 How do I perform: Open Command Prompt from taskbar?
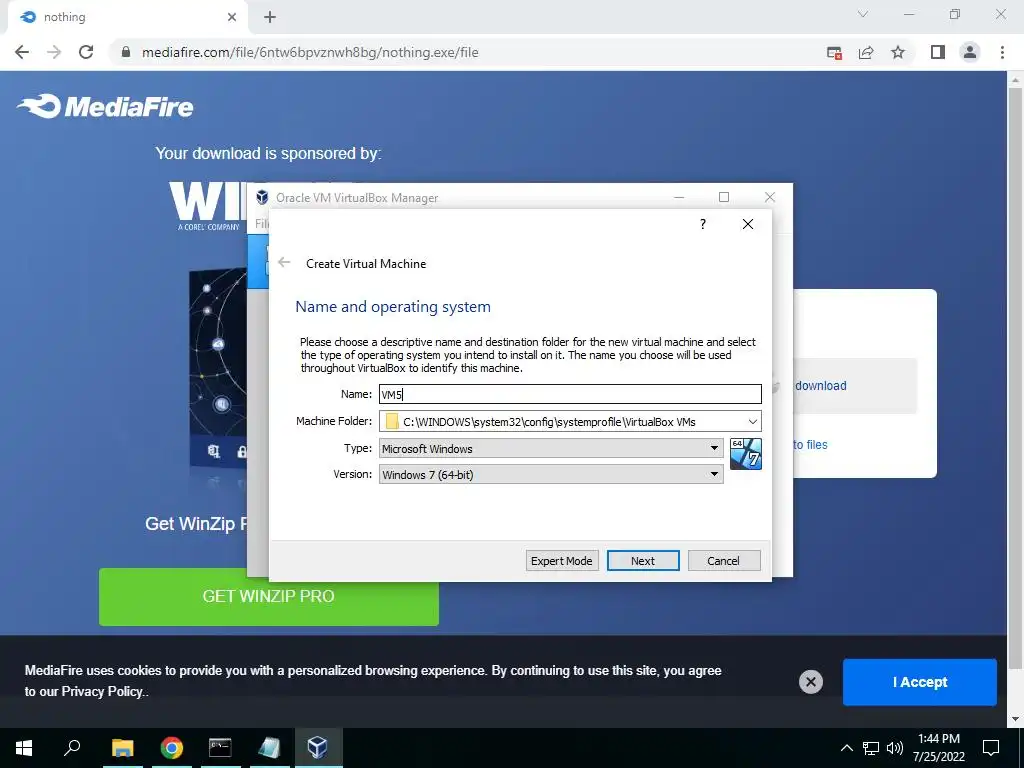tap(220, 747)
